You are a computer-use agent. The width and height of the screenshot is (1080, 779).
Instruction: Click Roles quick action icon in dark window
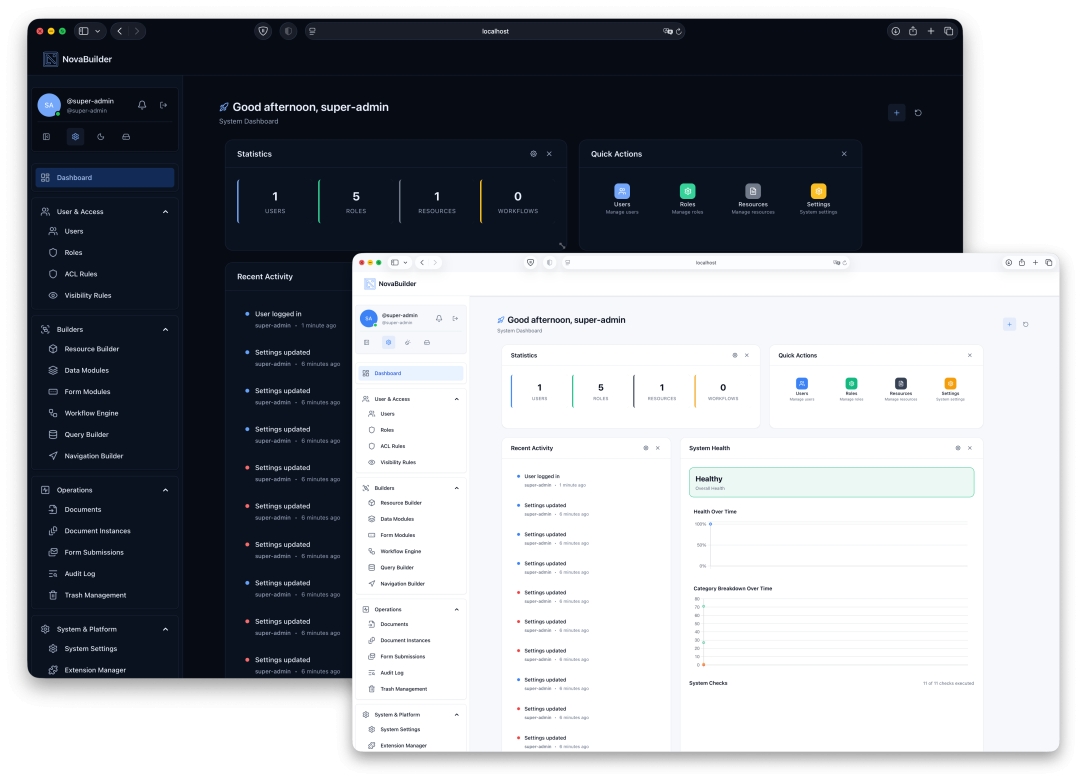pos(687,191)
